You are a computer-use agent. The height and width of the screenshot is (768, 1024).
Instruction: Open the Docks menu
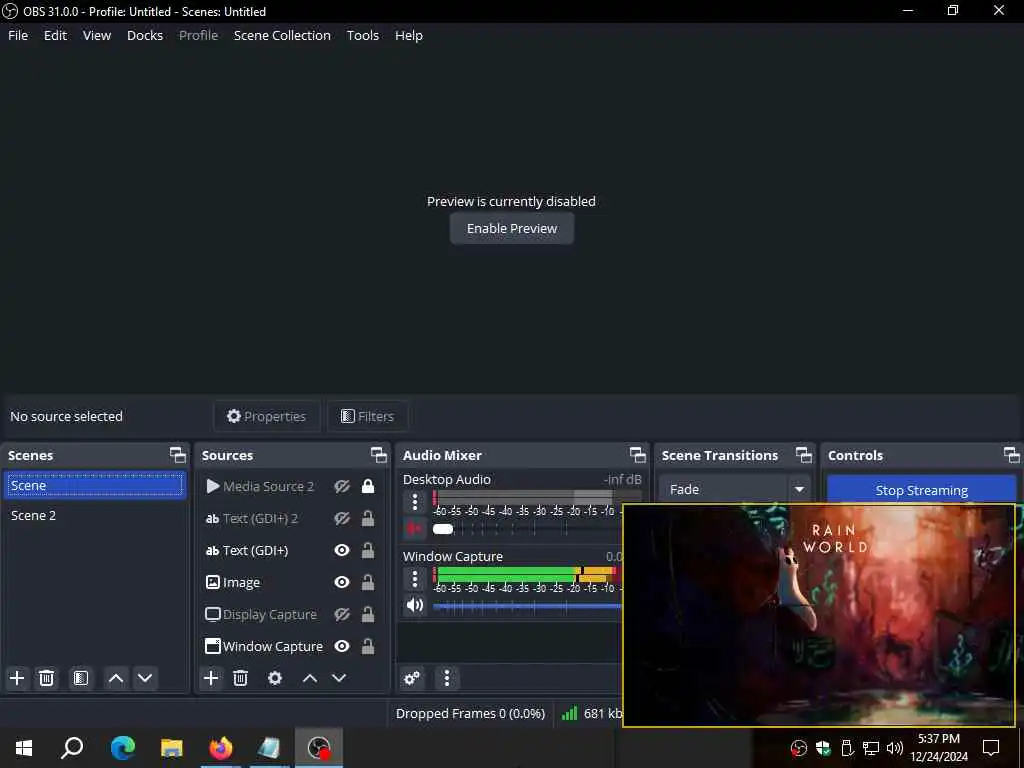tap(145, 35)
